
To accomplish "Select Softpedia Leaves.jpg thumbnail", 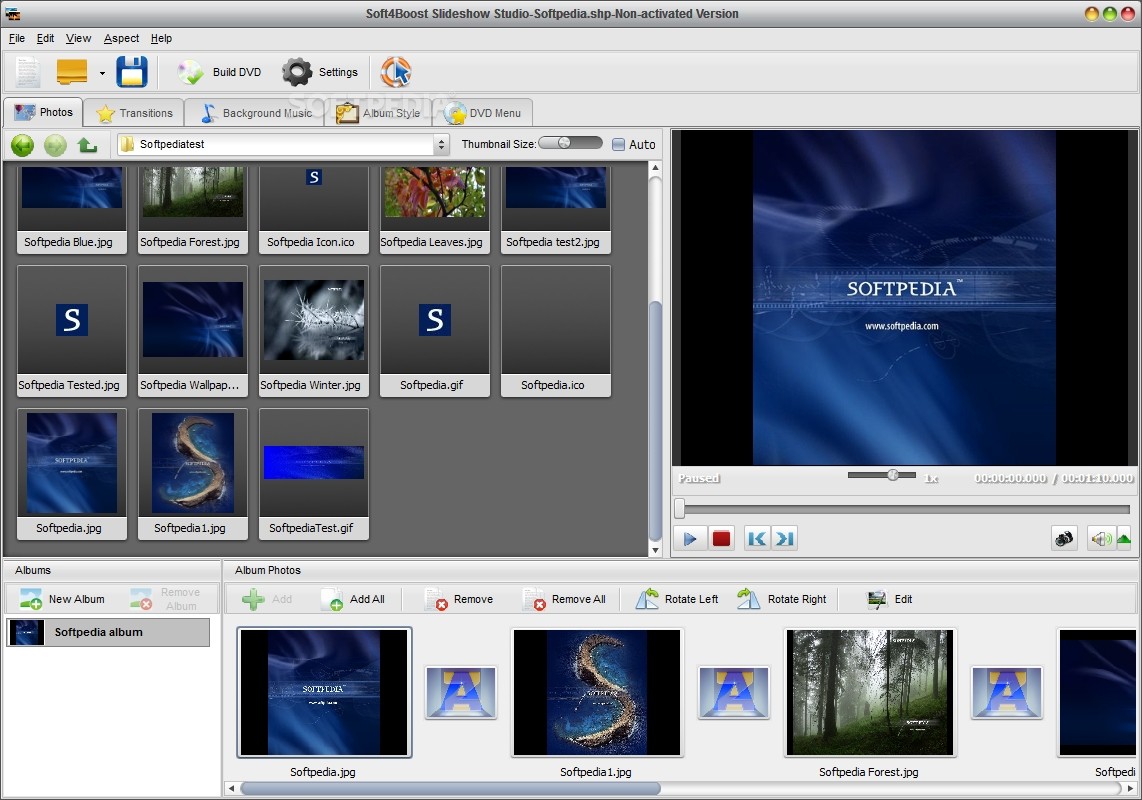I will pyautogui.click(x=434, y=210).
